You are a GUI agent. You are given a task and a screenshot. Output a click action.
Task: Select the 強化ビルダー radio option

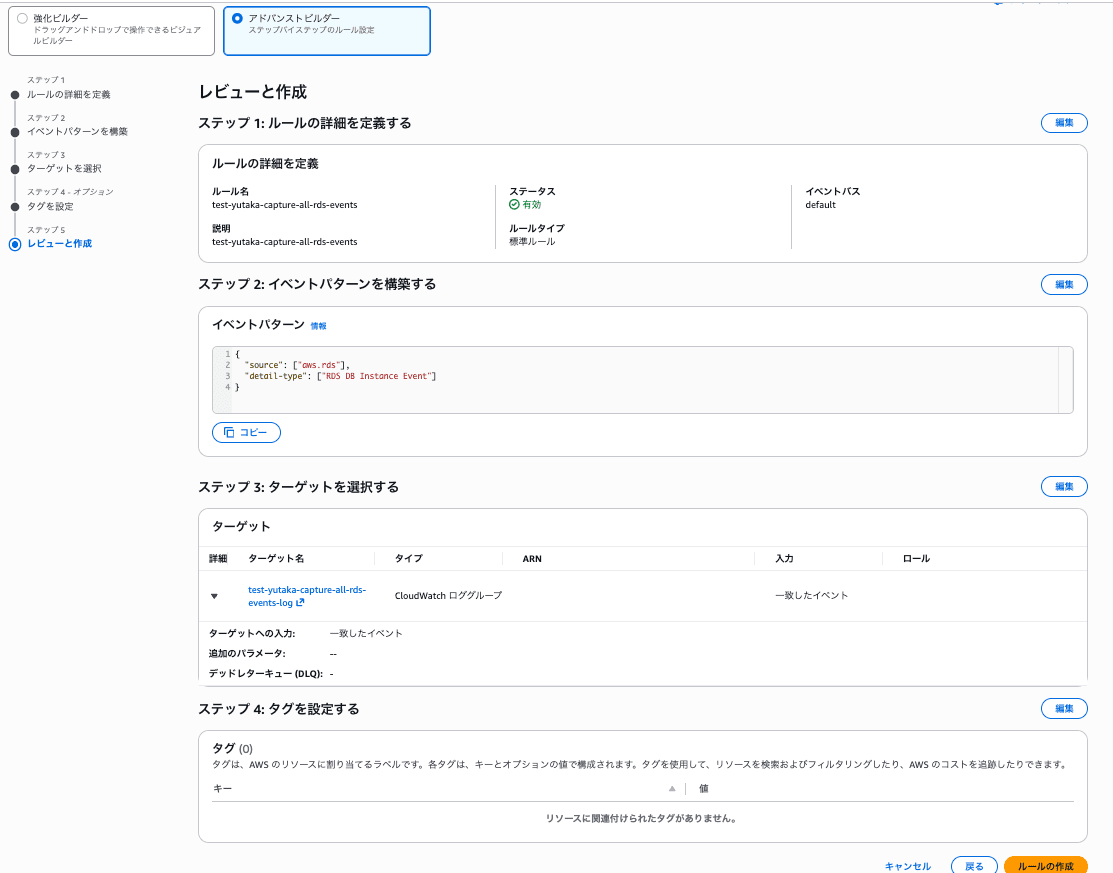tap(23, 18)
